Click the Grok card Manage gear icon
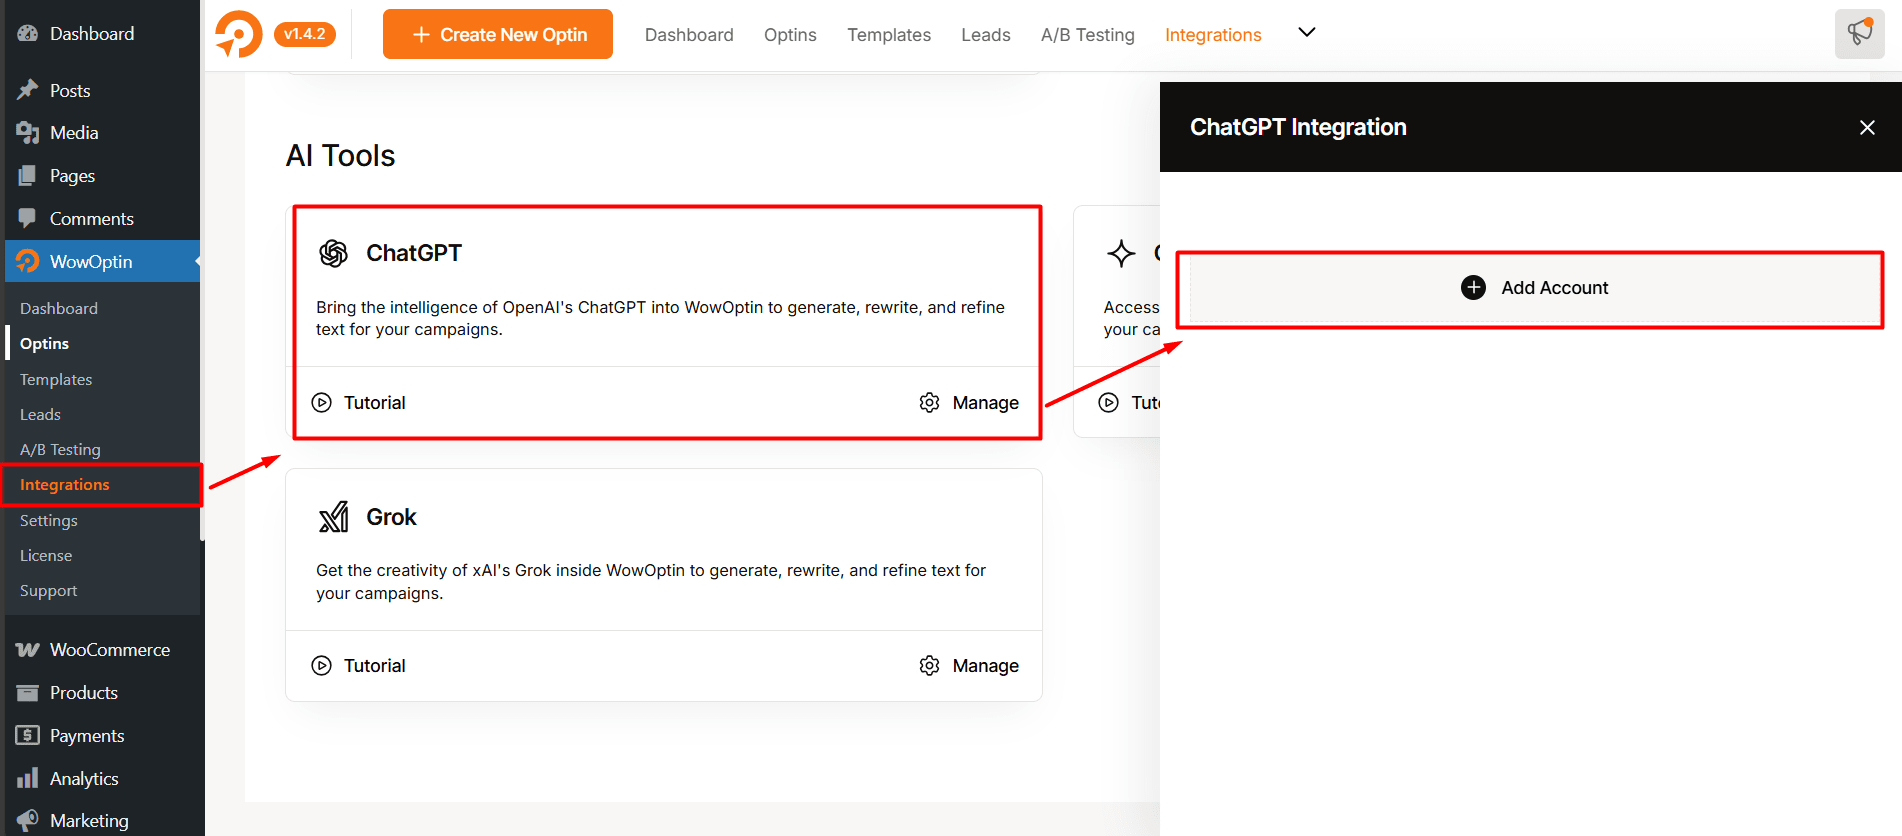The height and width of the screenshot is (836, 1902). point(929,666)
